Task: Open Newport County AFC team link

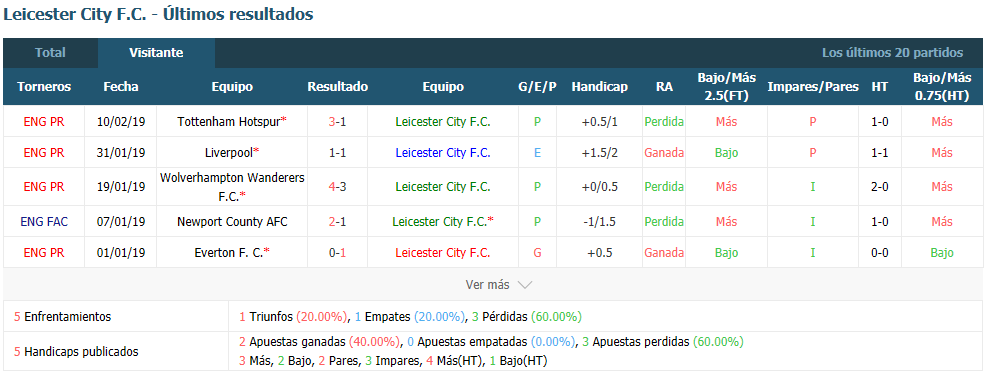Action: (x=232, y=222)
